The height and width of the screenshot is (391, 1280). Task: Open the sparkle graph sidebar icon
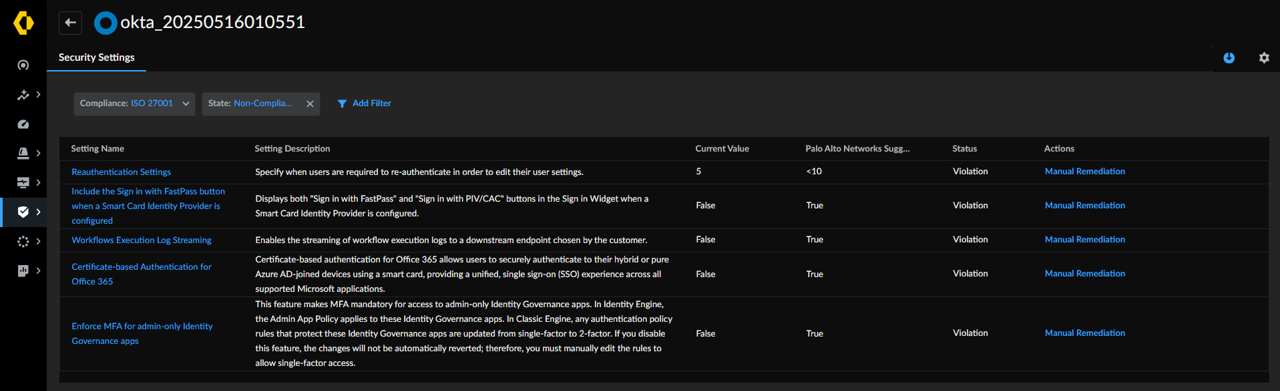coord(23,95)
